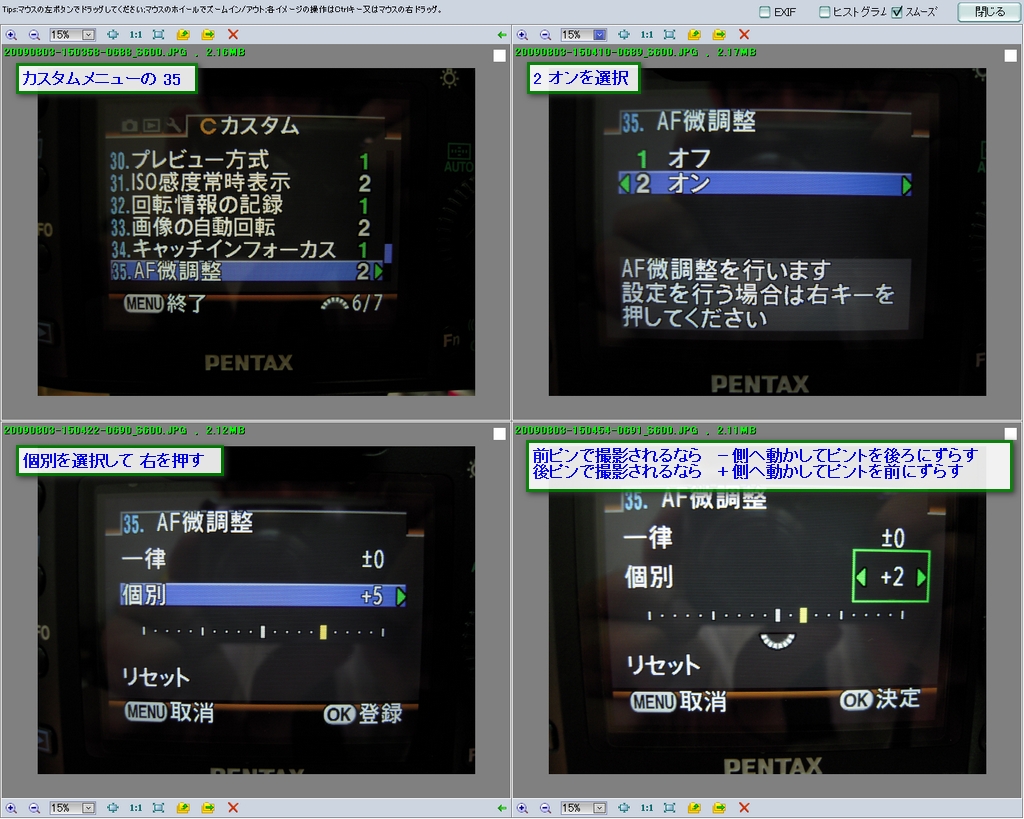Viewport: 1024px width, 819px height.
Task: Click the photo showing 個別 +5 highlighted
Action: tap(256, 610)
